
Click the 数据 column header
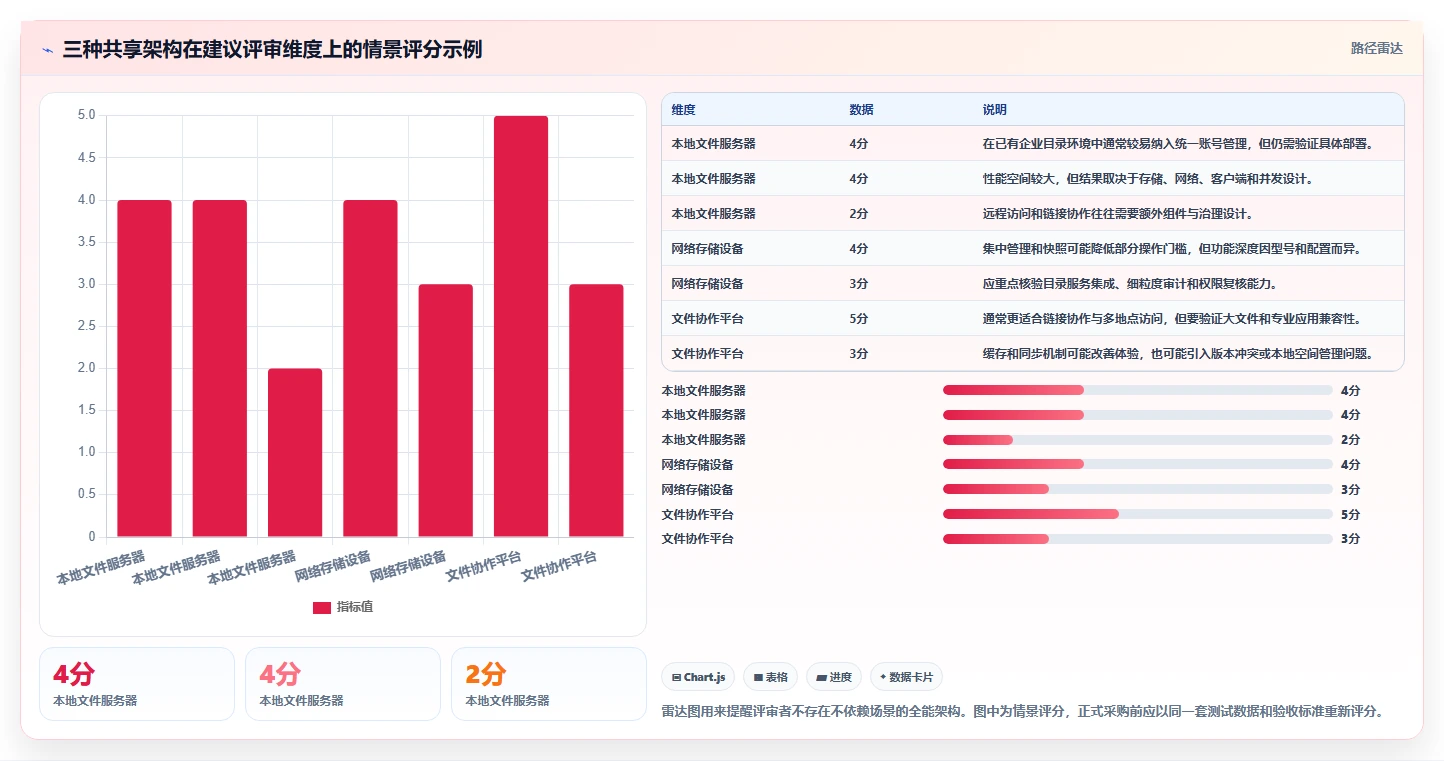[862, 110]
